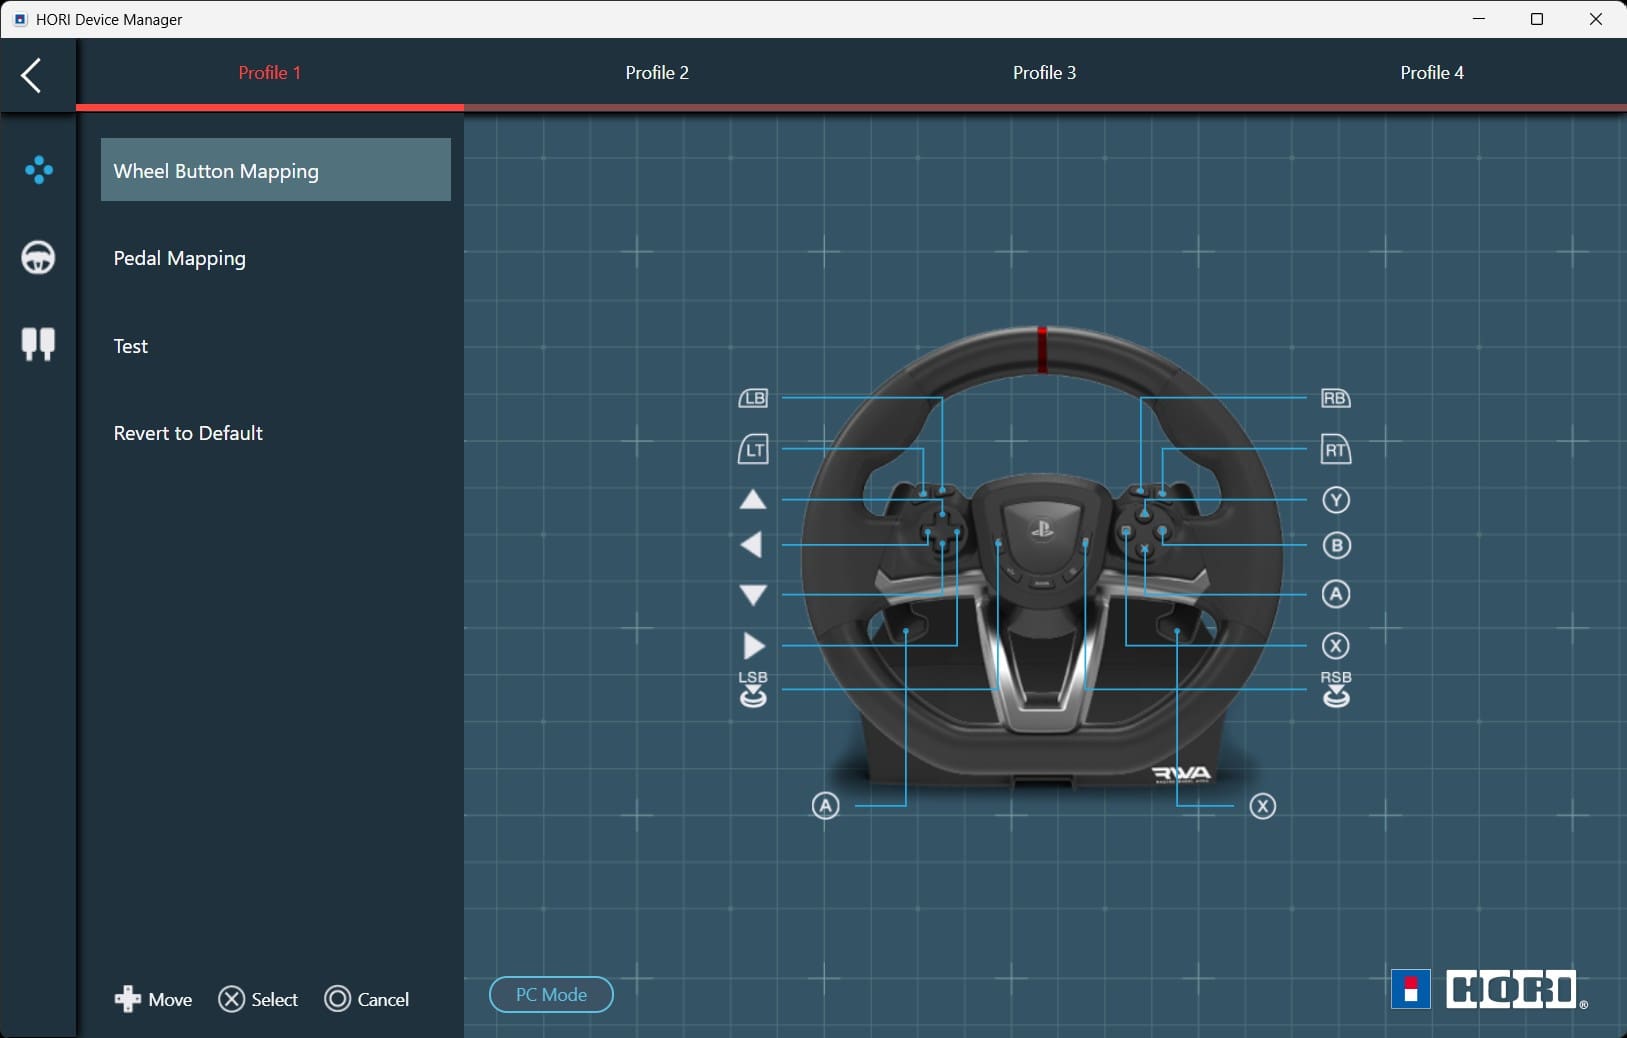Viewport: 1627px width, 1038px height.
Task: Select the steering wheel sidebar icon
Action: tap(38, 258)
